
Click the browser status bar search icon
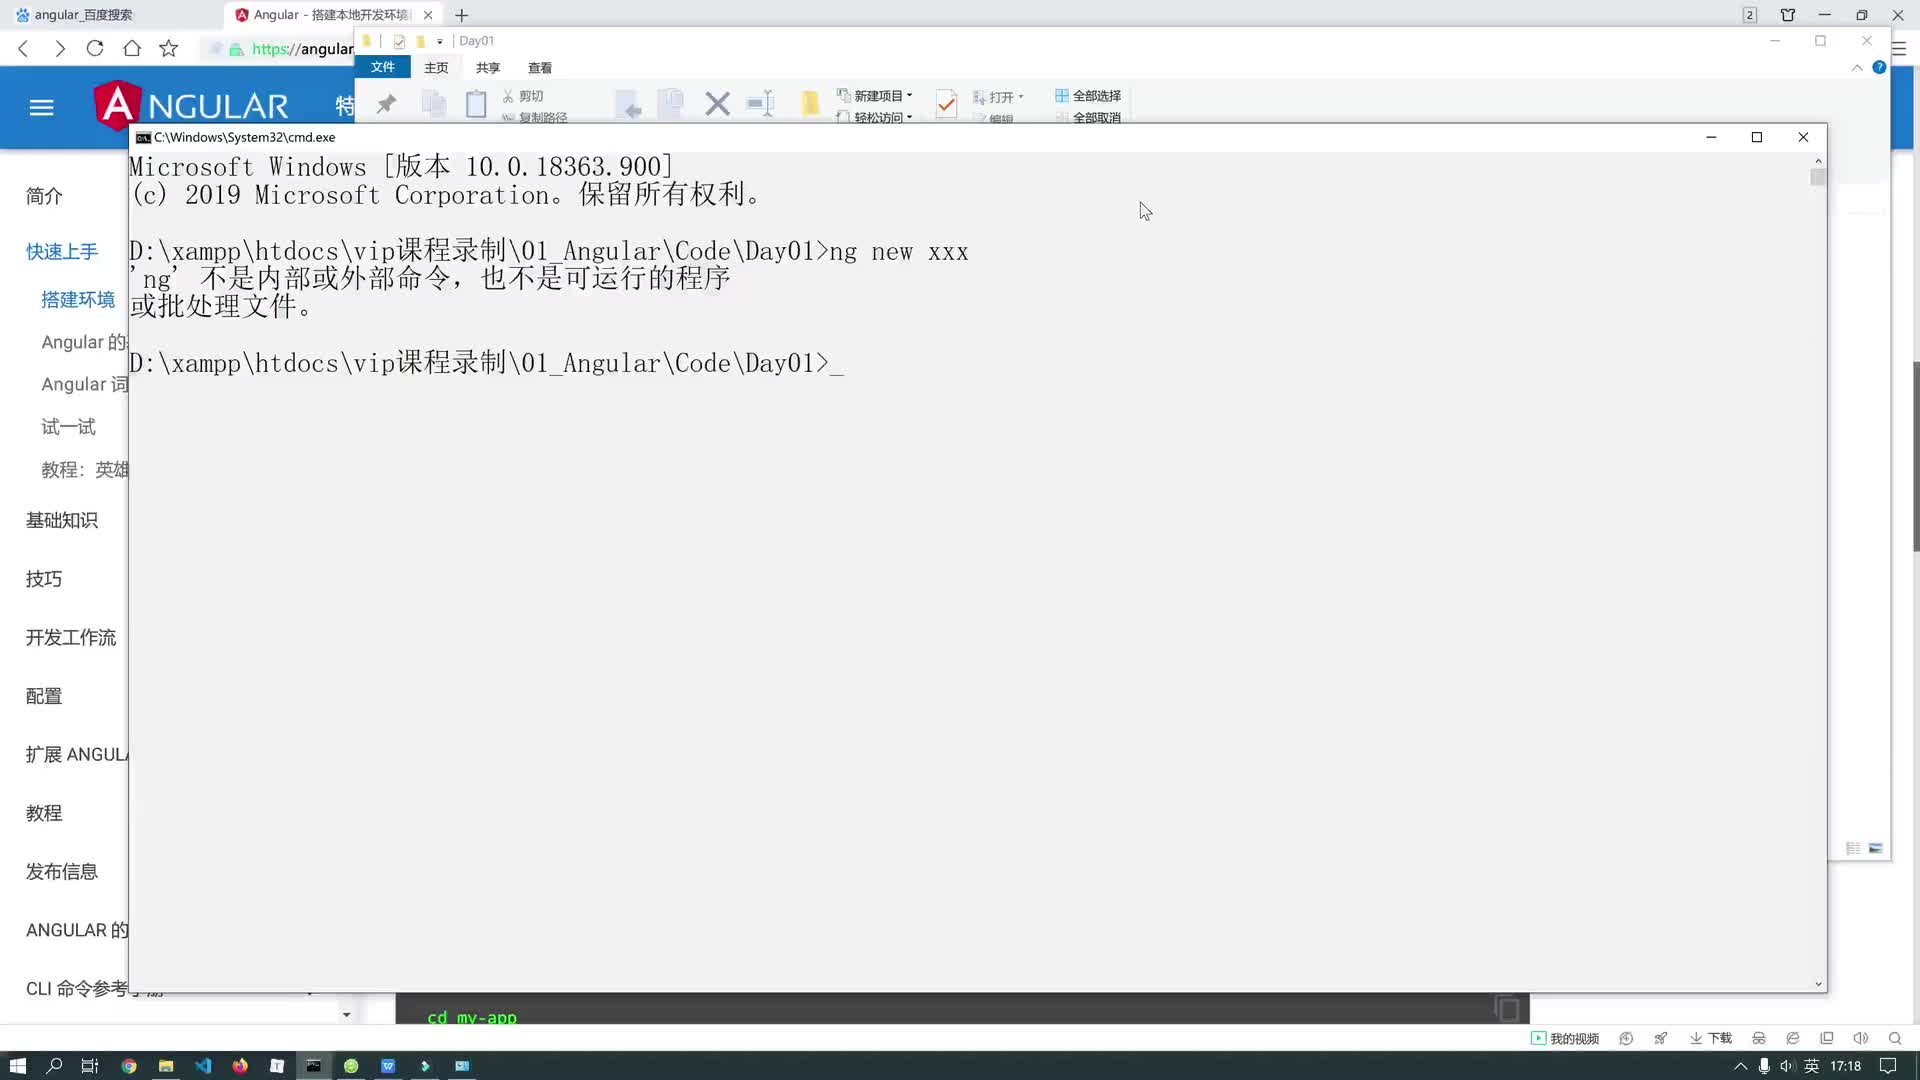1894,1038
